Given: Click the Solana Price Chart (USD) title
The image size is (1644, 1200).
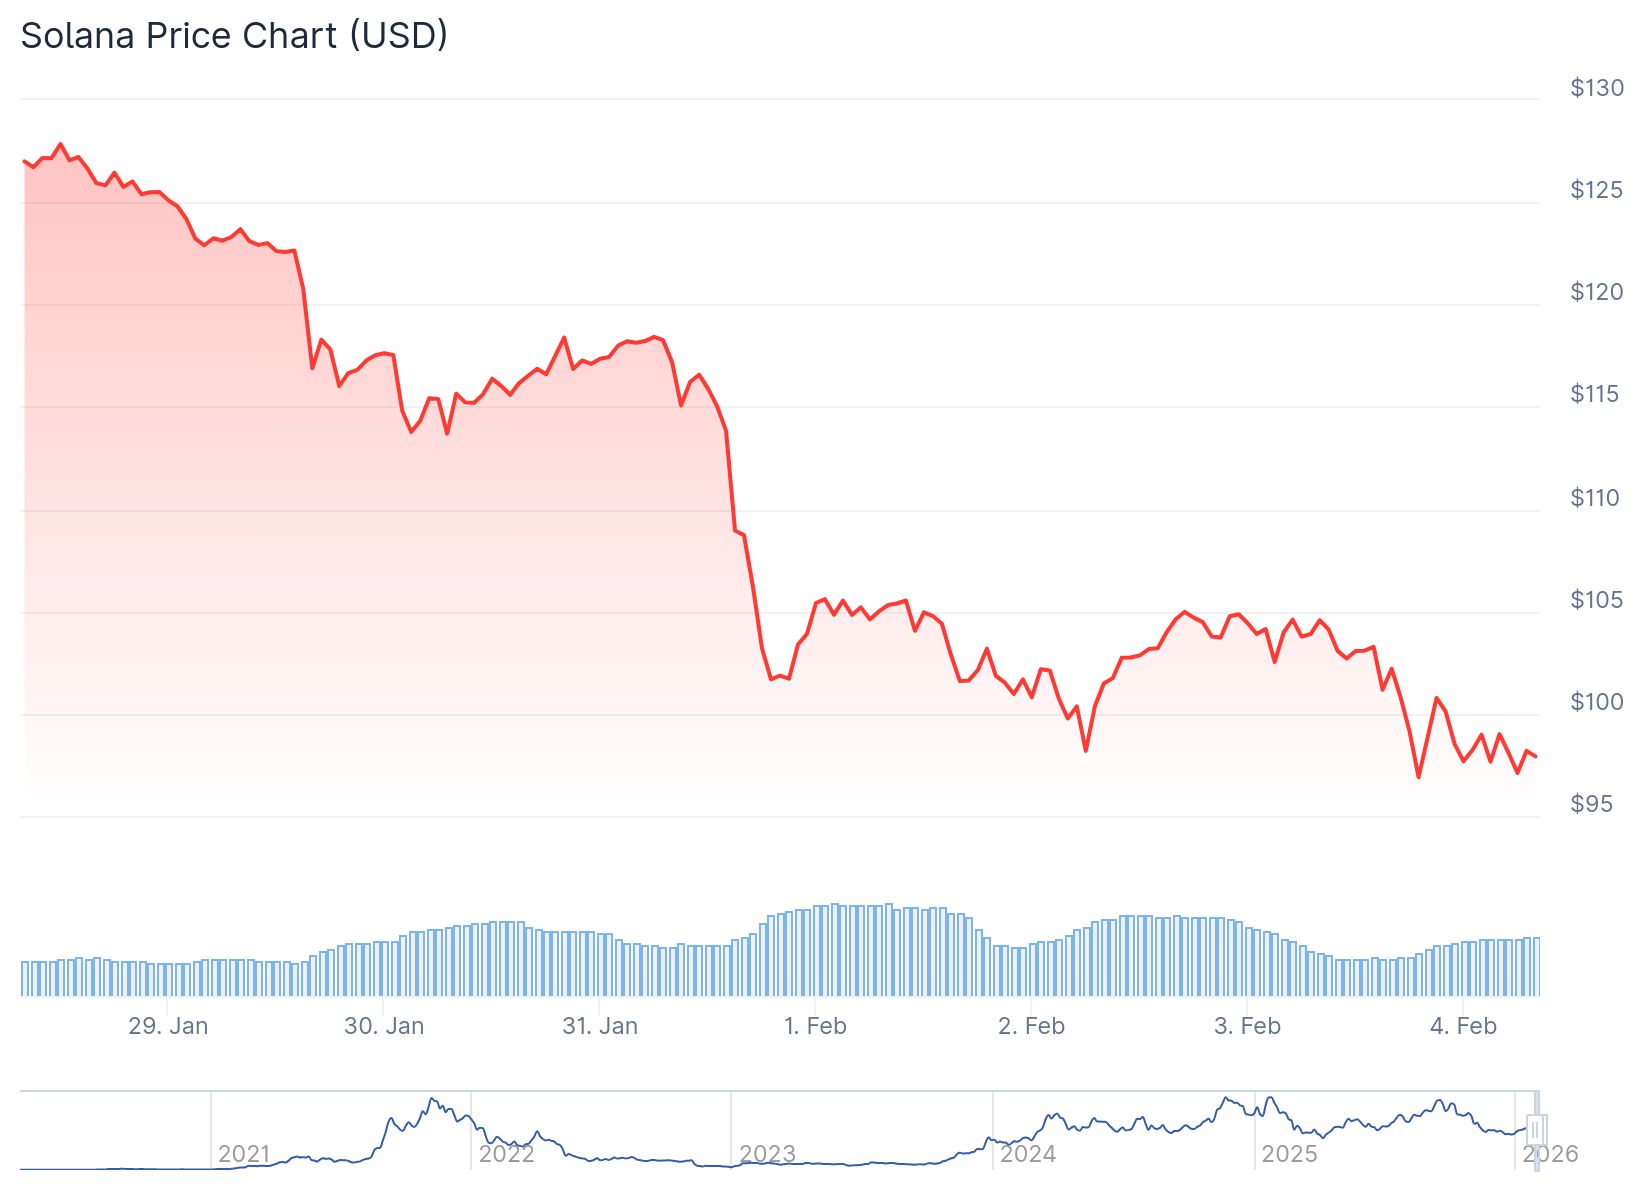Looking at the screenshot, I should pyautogui.click(x=234, y=36).
